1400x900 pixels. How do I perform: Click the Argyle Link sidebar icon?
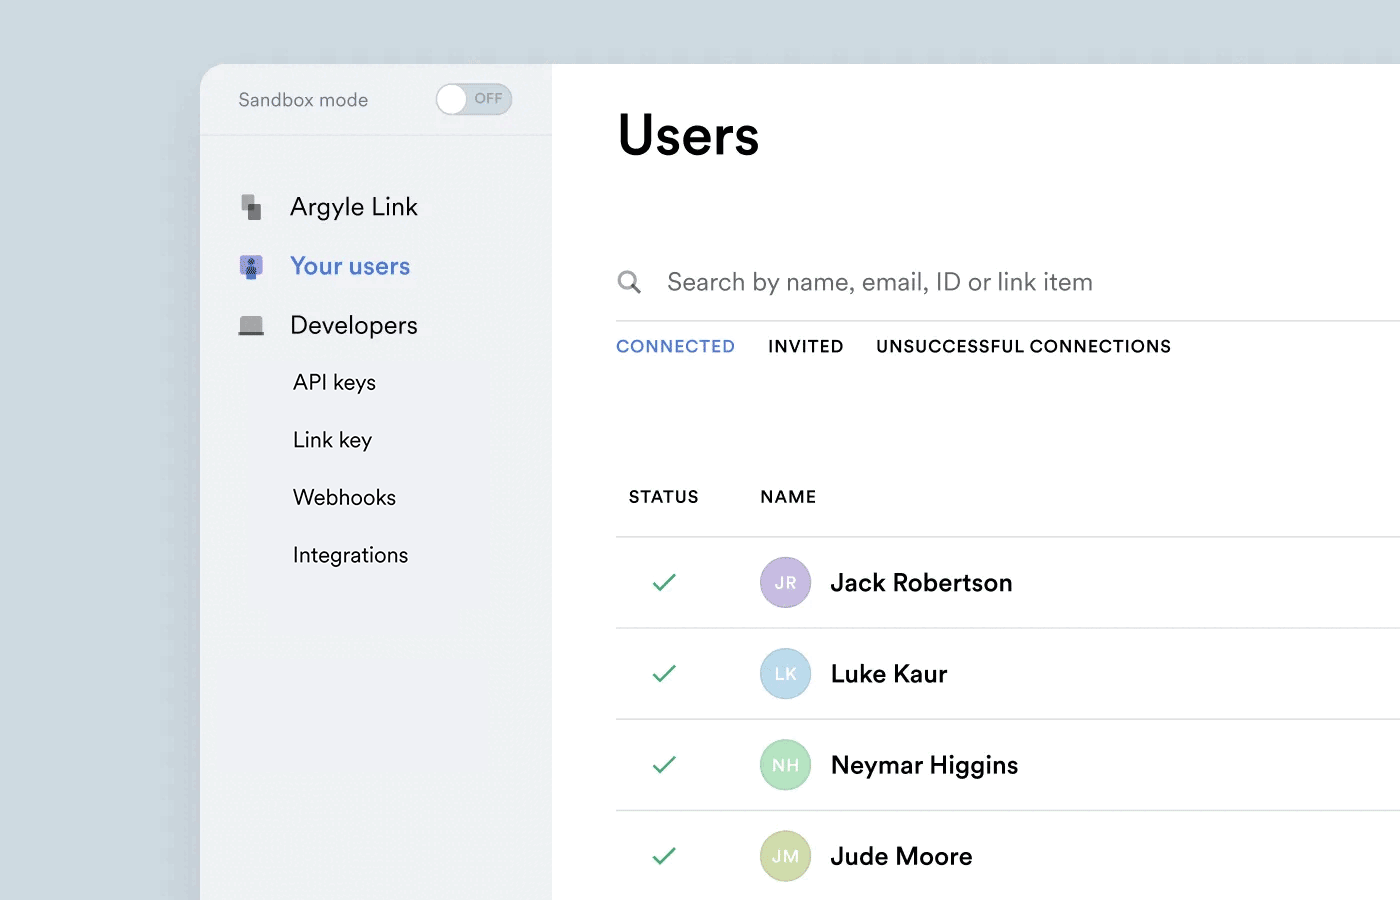(251, 207)
